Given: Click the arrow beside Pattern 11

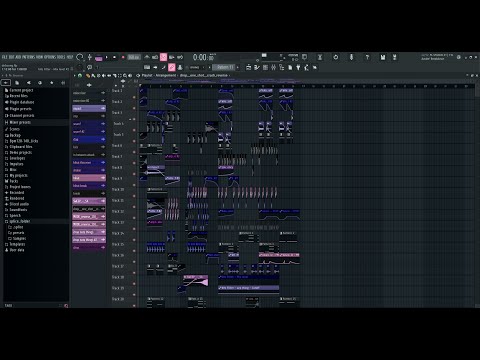Looking at the screenshot, I should [238, 67].
